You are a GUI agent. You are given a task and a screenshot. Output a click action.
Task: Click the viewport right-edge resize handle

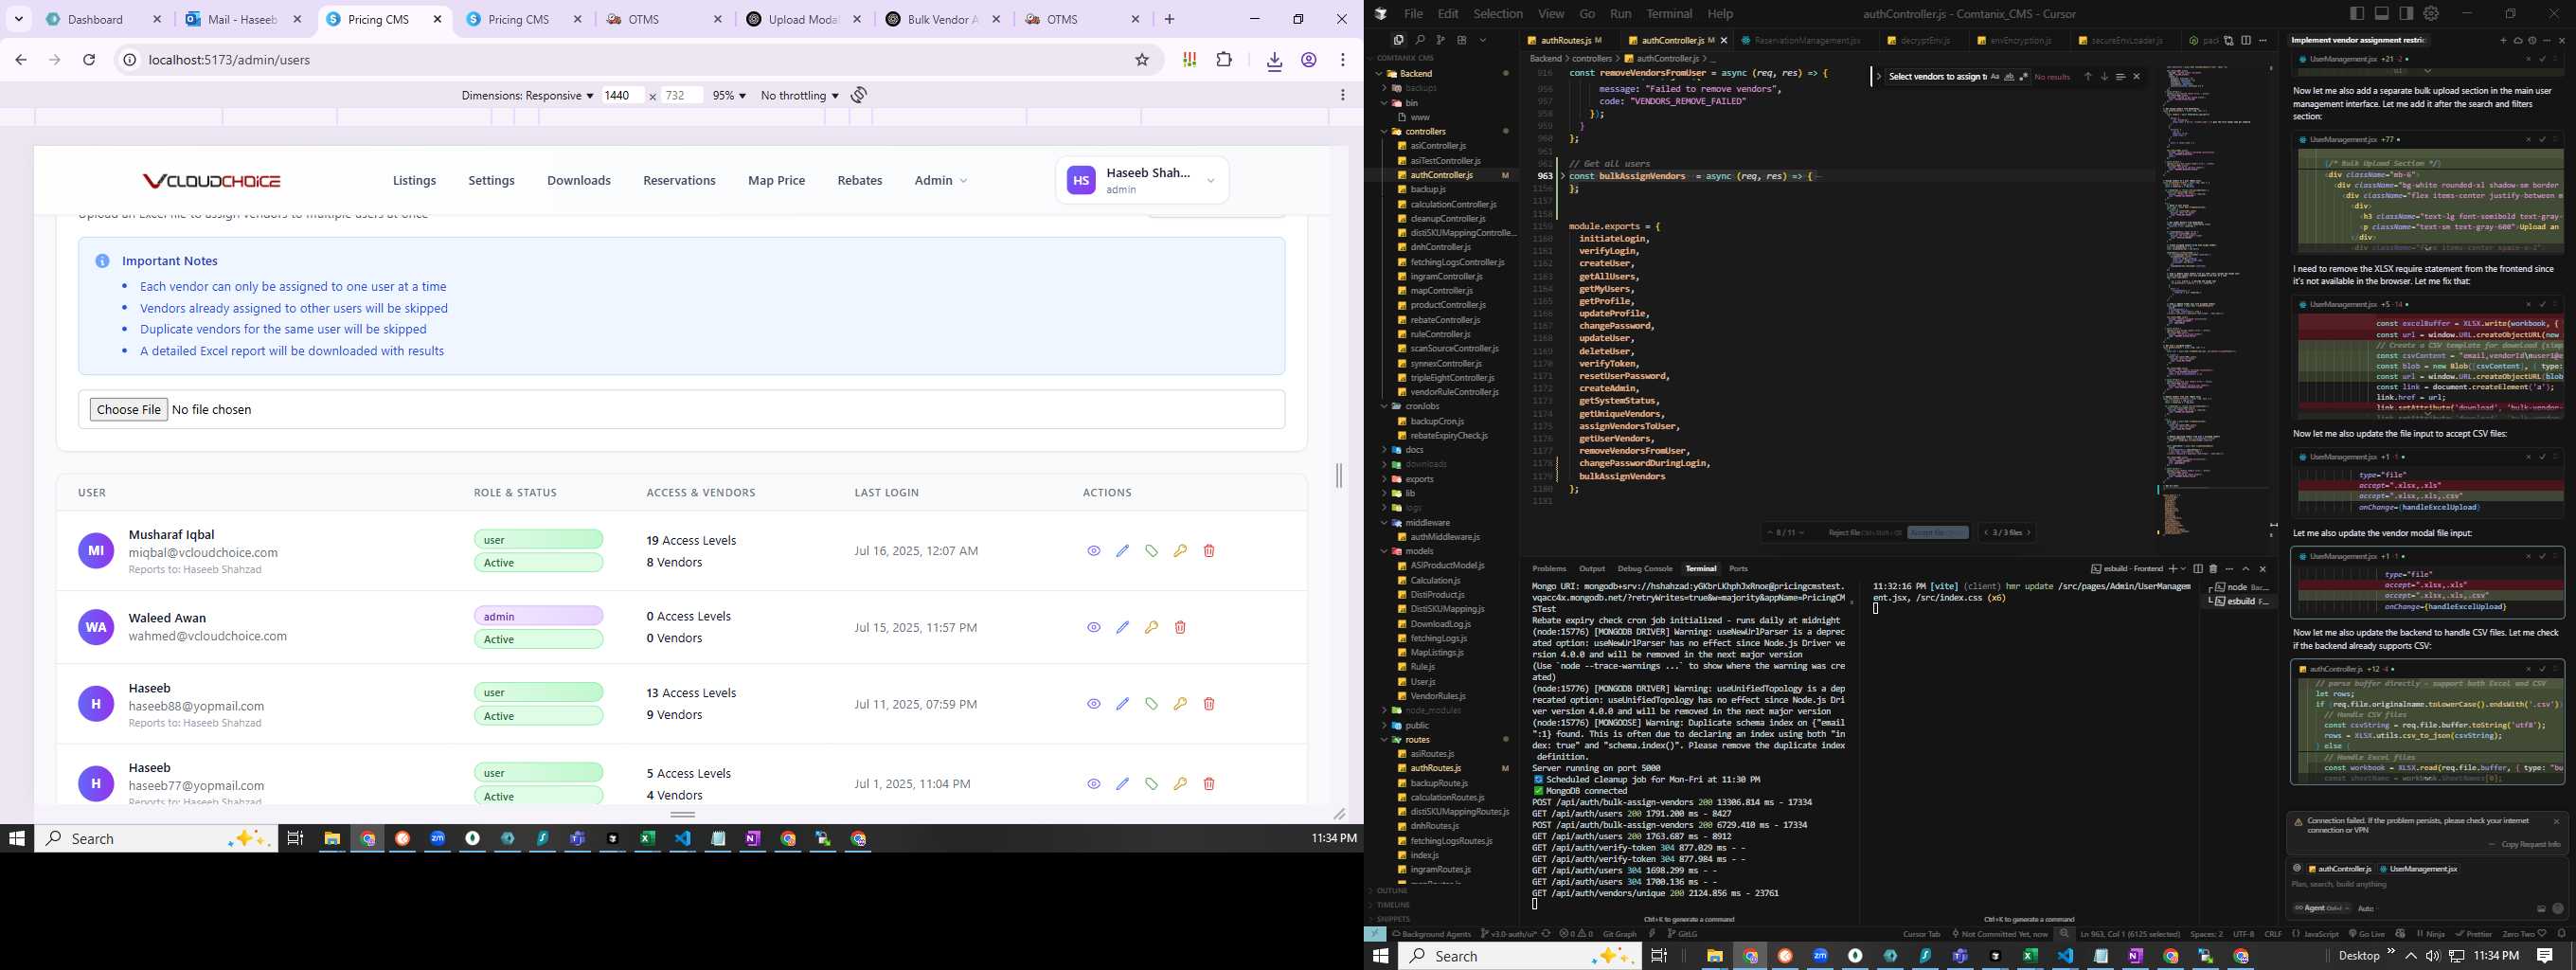point(1339,476)
